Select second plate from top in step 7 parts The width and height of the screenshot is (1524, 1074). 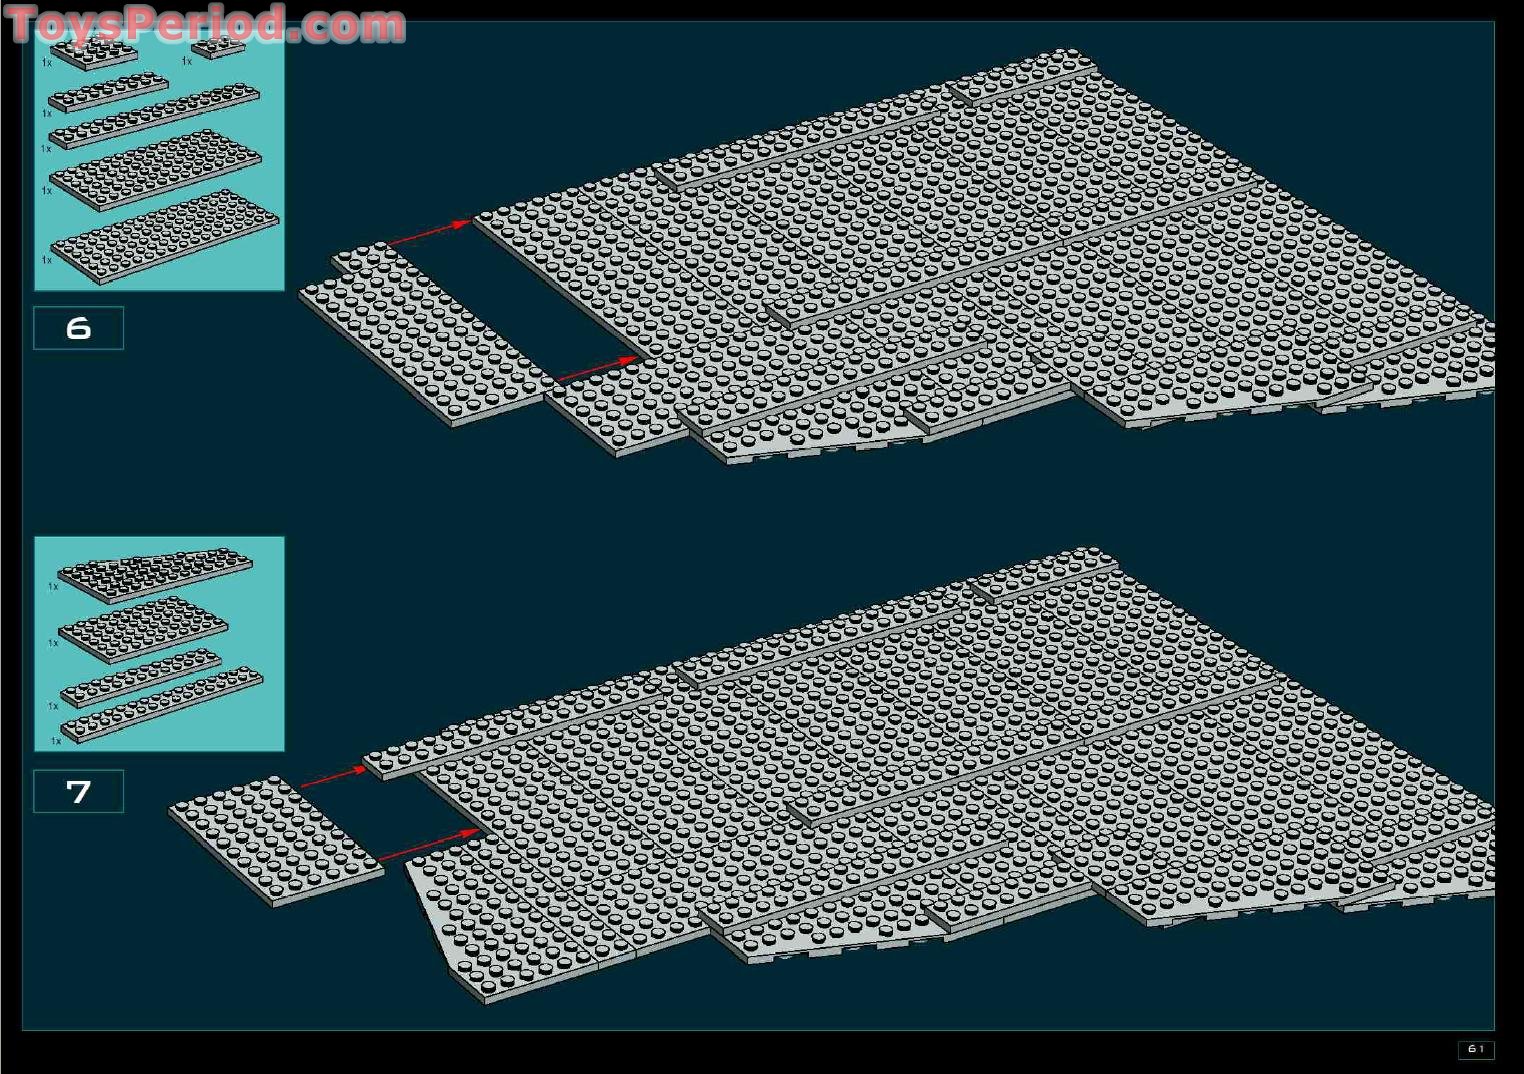click(x=143, y=630)
